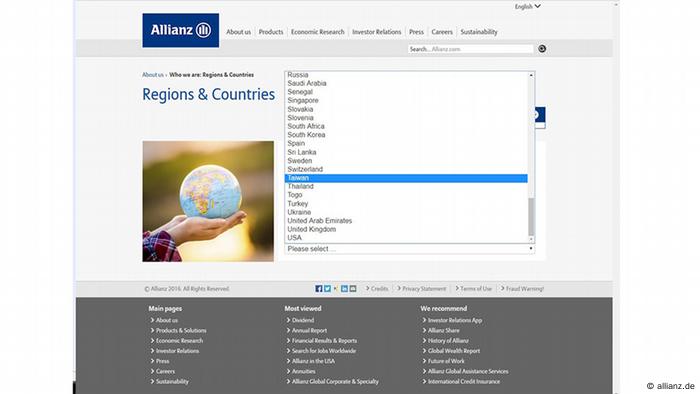Click Annuities footer link
The height and width of the screenshot is (394, 700).
303,372
